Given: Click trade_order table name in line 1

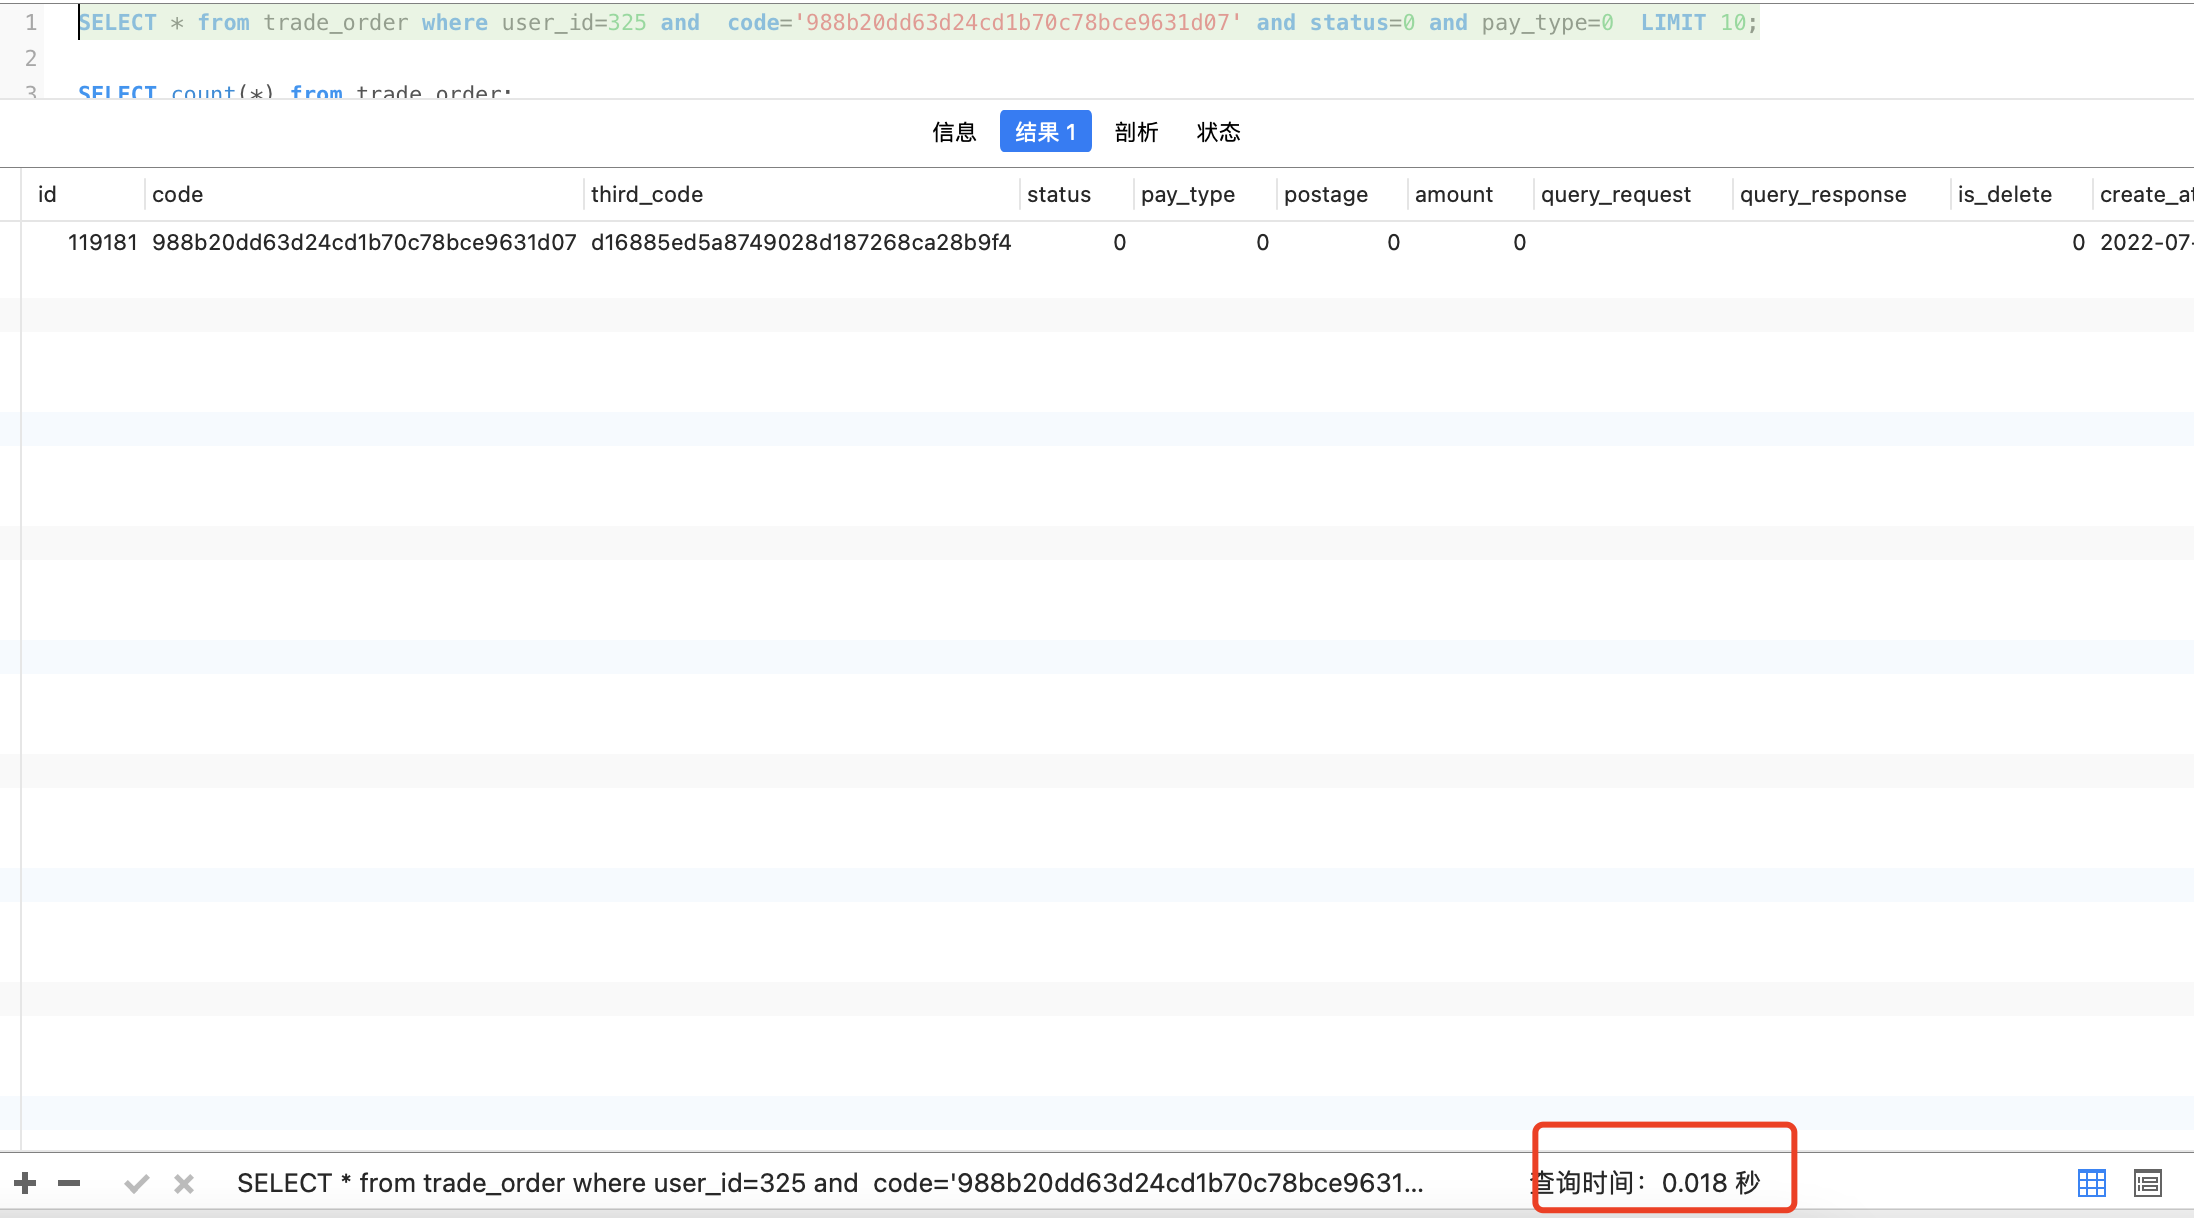Looking at the screenshot, I should pyautogui.click(x=336, y=22).
